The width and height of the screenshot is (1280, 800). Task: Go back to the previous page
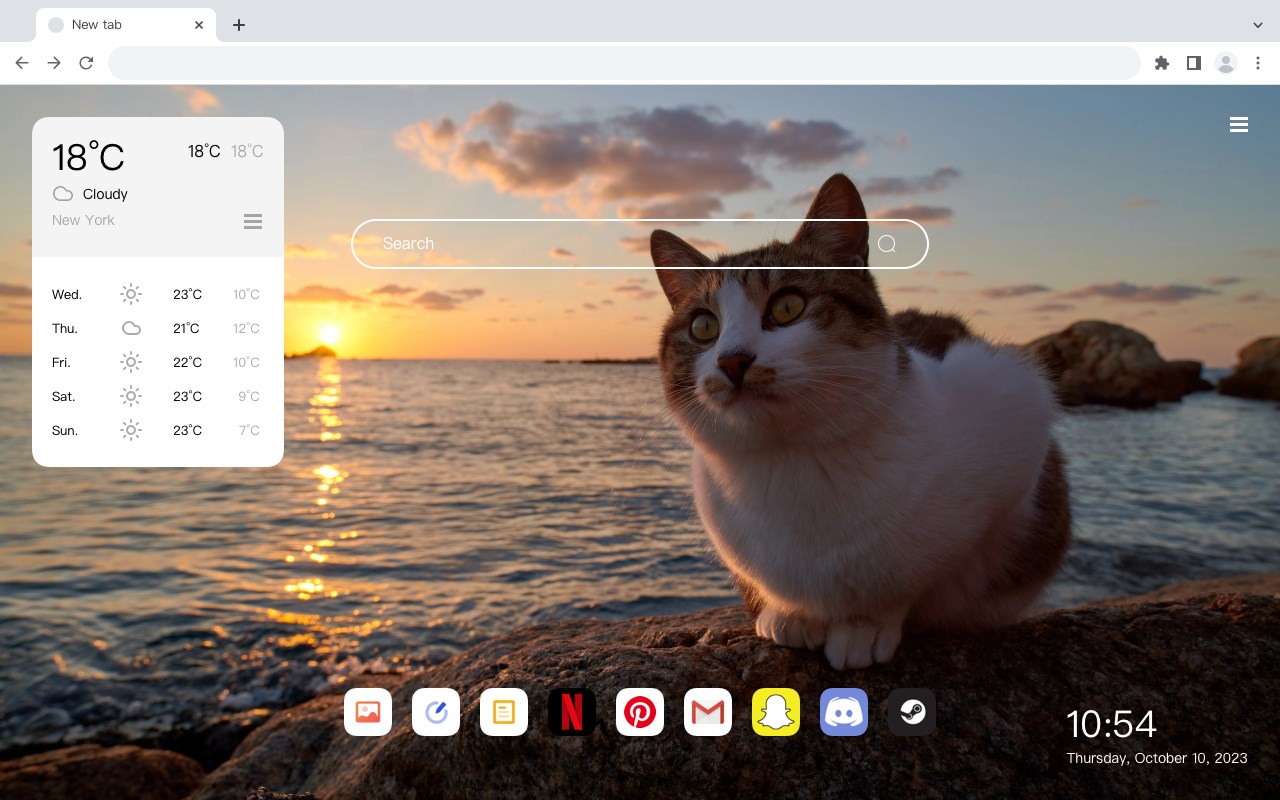[22, 63]
